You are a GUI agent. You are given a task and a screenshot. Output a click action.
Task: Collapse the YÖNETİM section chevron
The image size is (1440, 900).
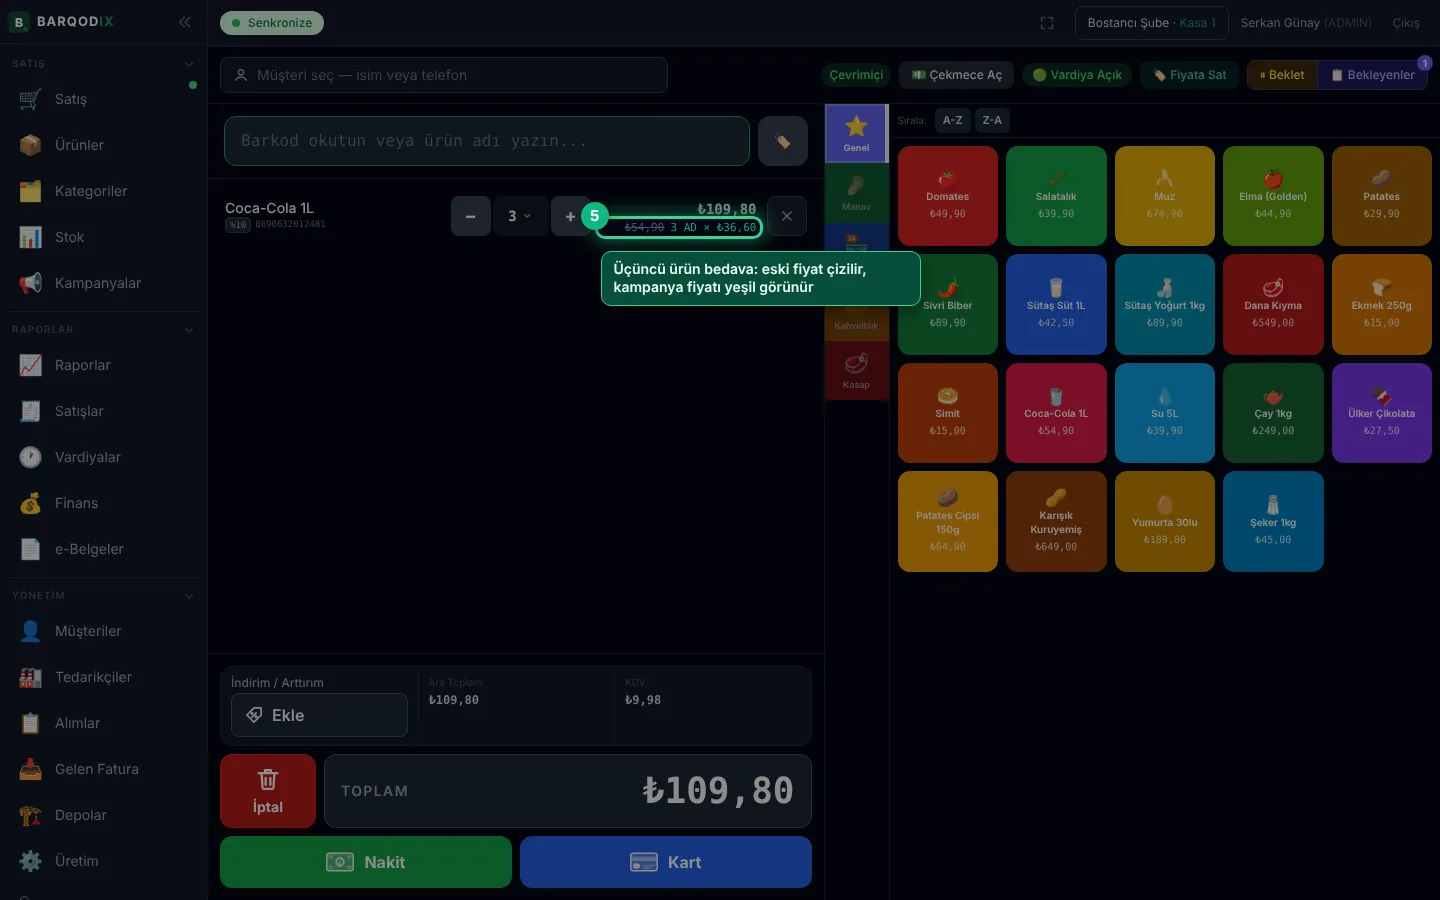[189, 596]
